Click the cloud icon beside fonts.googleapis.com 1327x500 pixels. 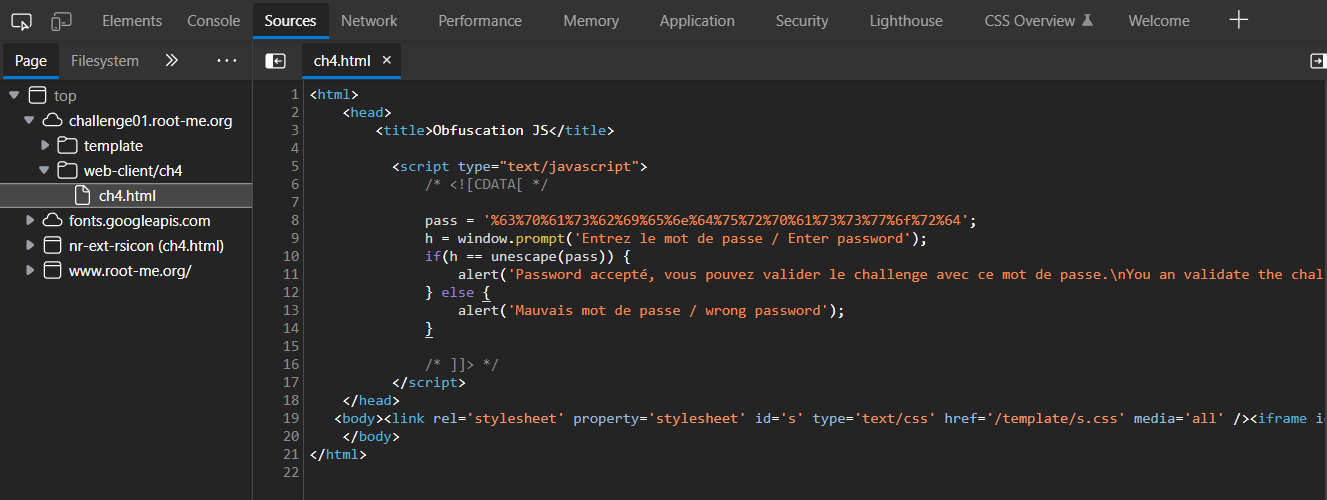coord(52,221)
